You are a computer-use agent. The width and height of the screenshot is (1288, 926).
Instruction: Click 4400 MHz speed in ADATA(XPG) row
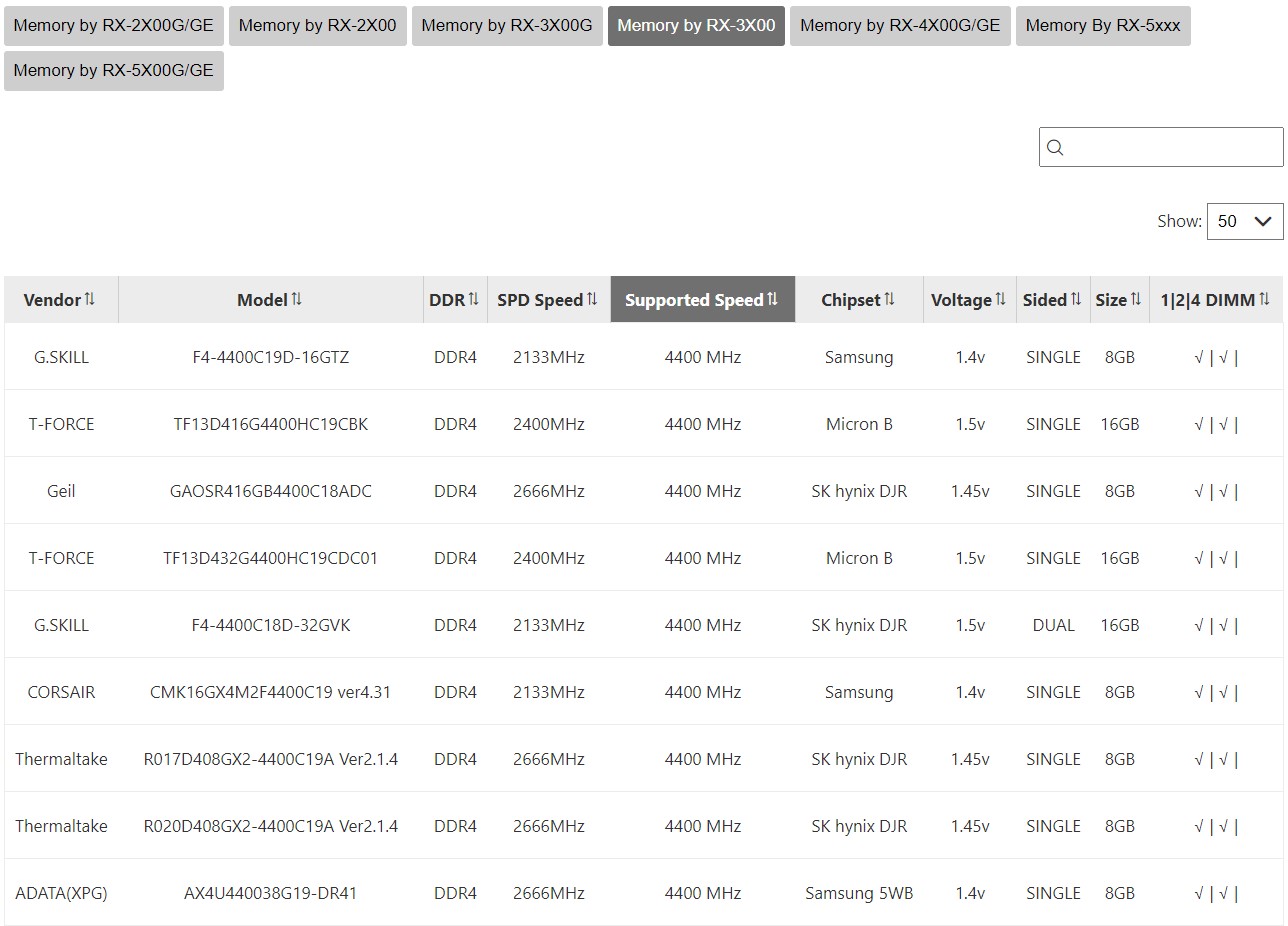[703, 893]
